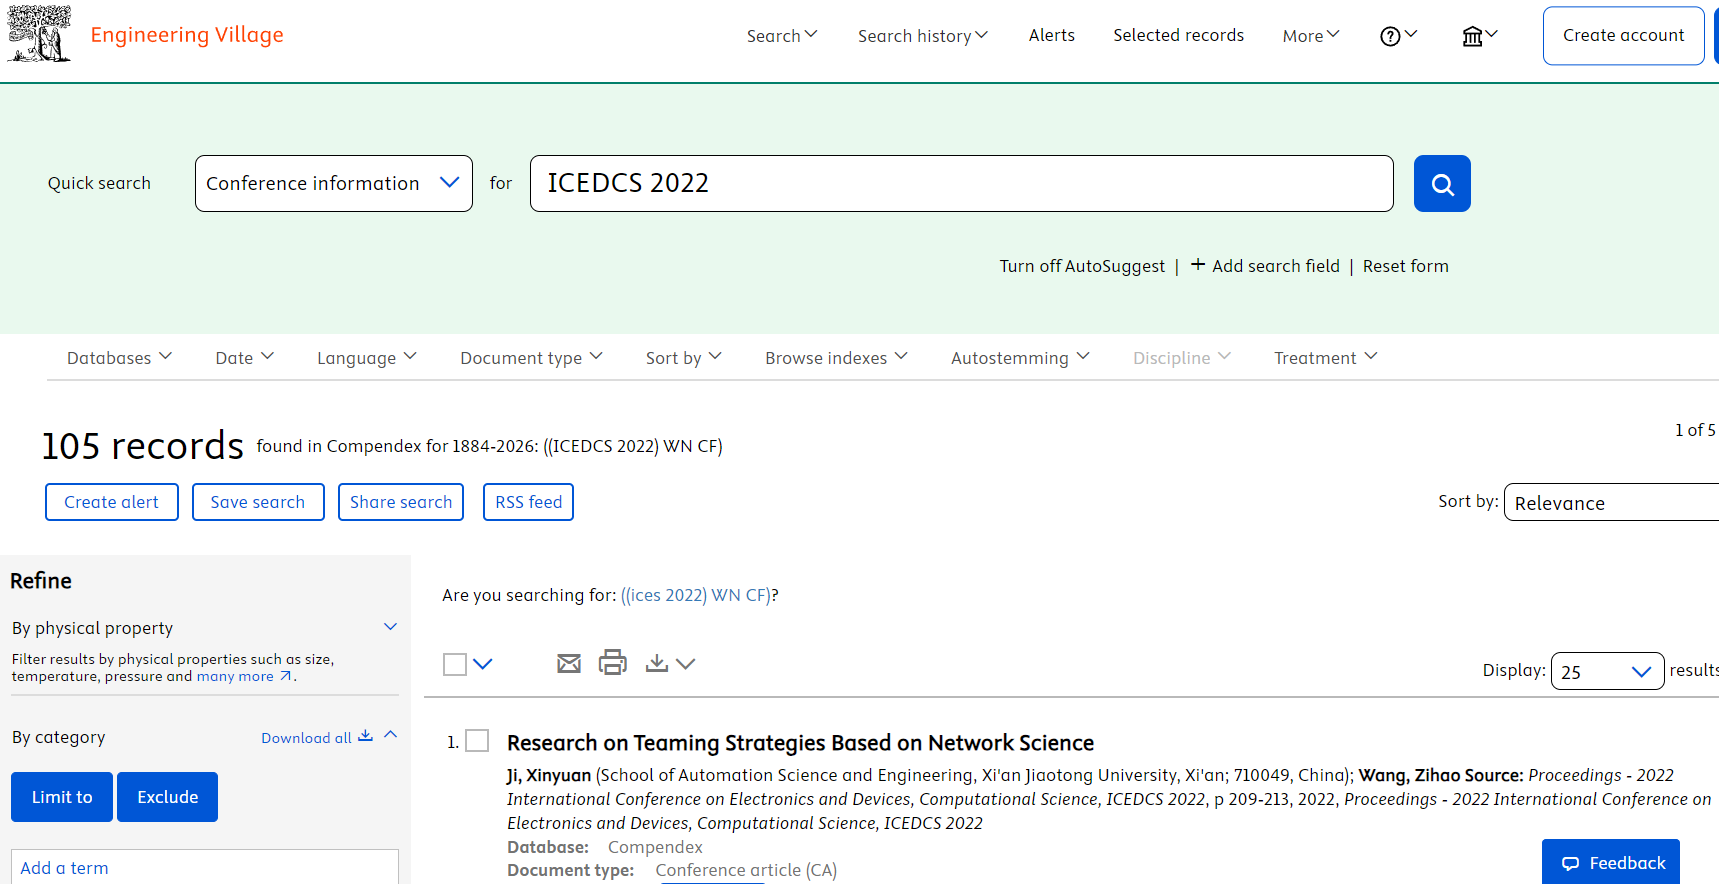Go to Alerts in the header

click(x=1052, y=35)
